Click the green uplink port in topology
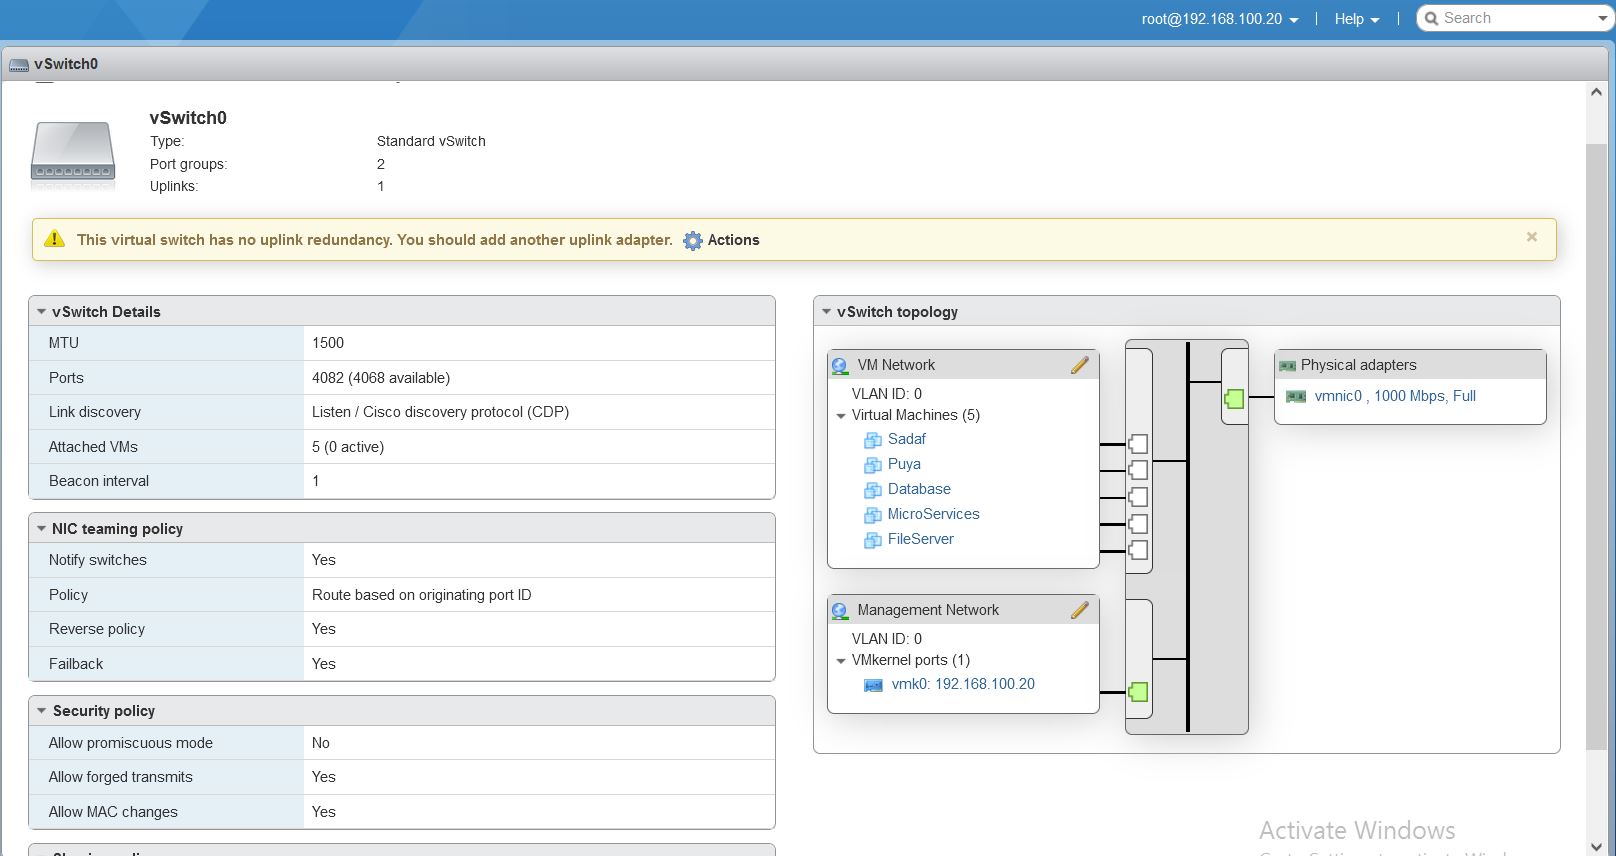Viewport: 1616px width, 856px height. [1234, 399]
